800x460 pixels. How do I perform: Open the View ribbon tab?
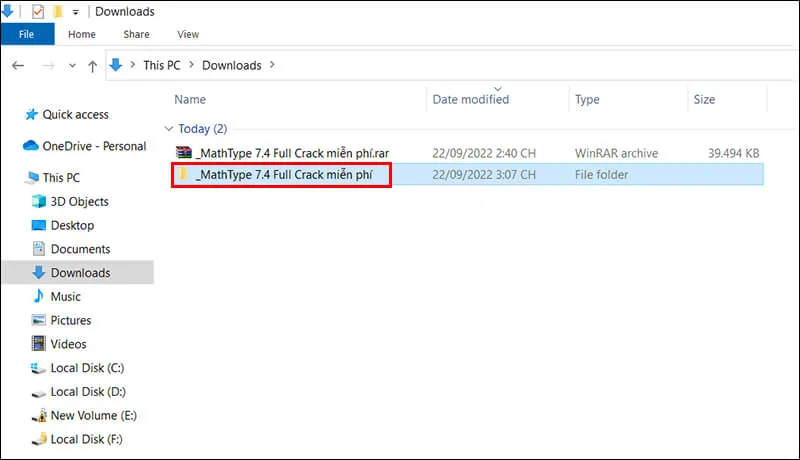(x=188, y=34)
